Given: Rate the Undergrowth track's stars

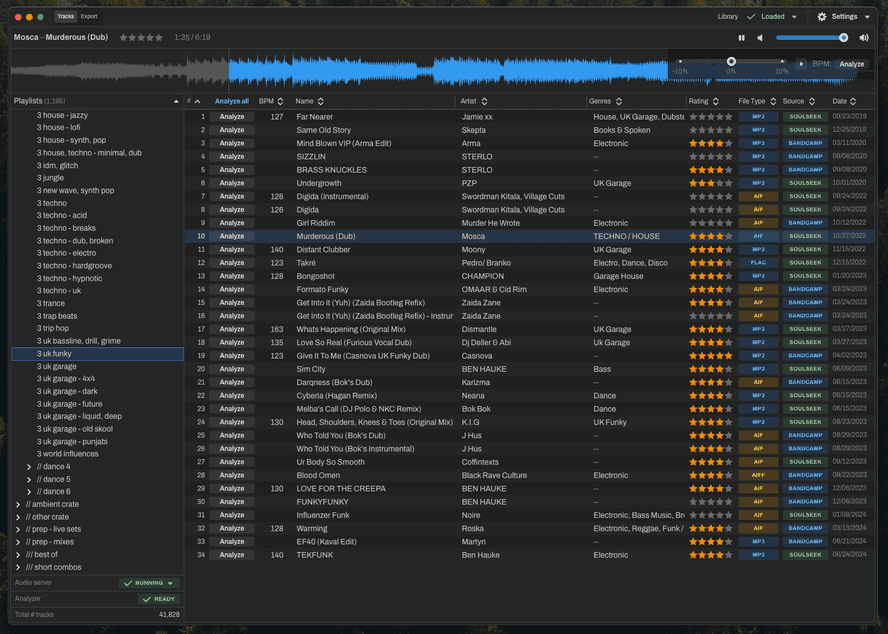Looking at the screenshot, I should click(711, 184).
